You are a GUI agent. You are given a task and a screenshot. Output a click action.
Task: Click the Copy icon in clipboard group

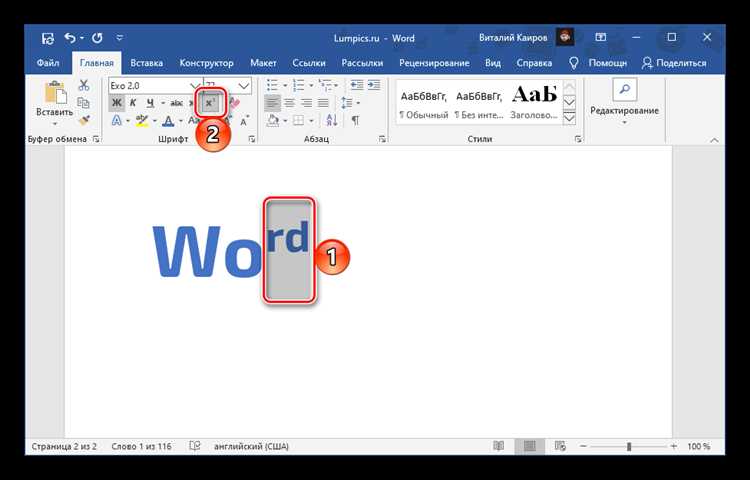pyautogui.click(x=84, y=102)
